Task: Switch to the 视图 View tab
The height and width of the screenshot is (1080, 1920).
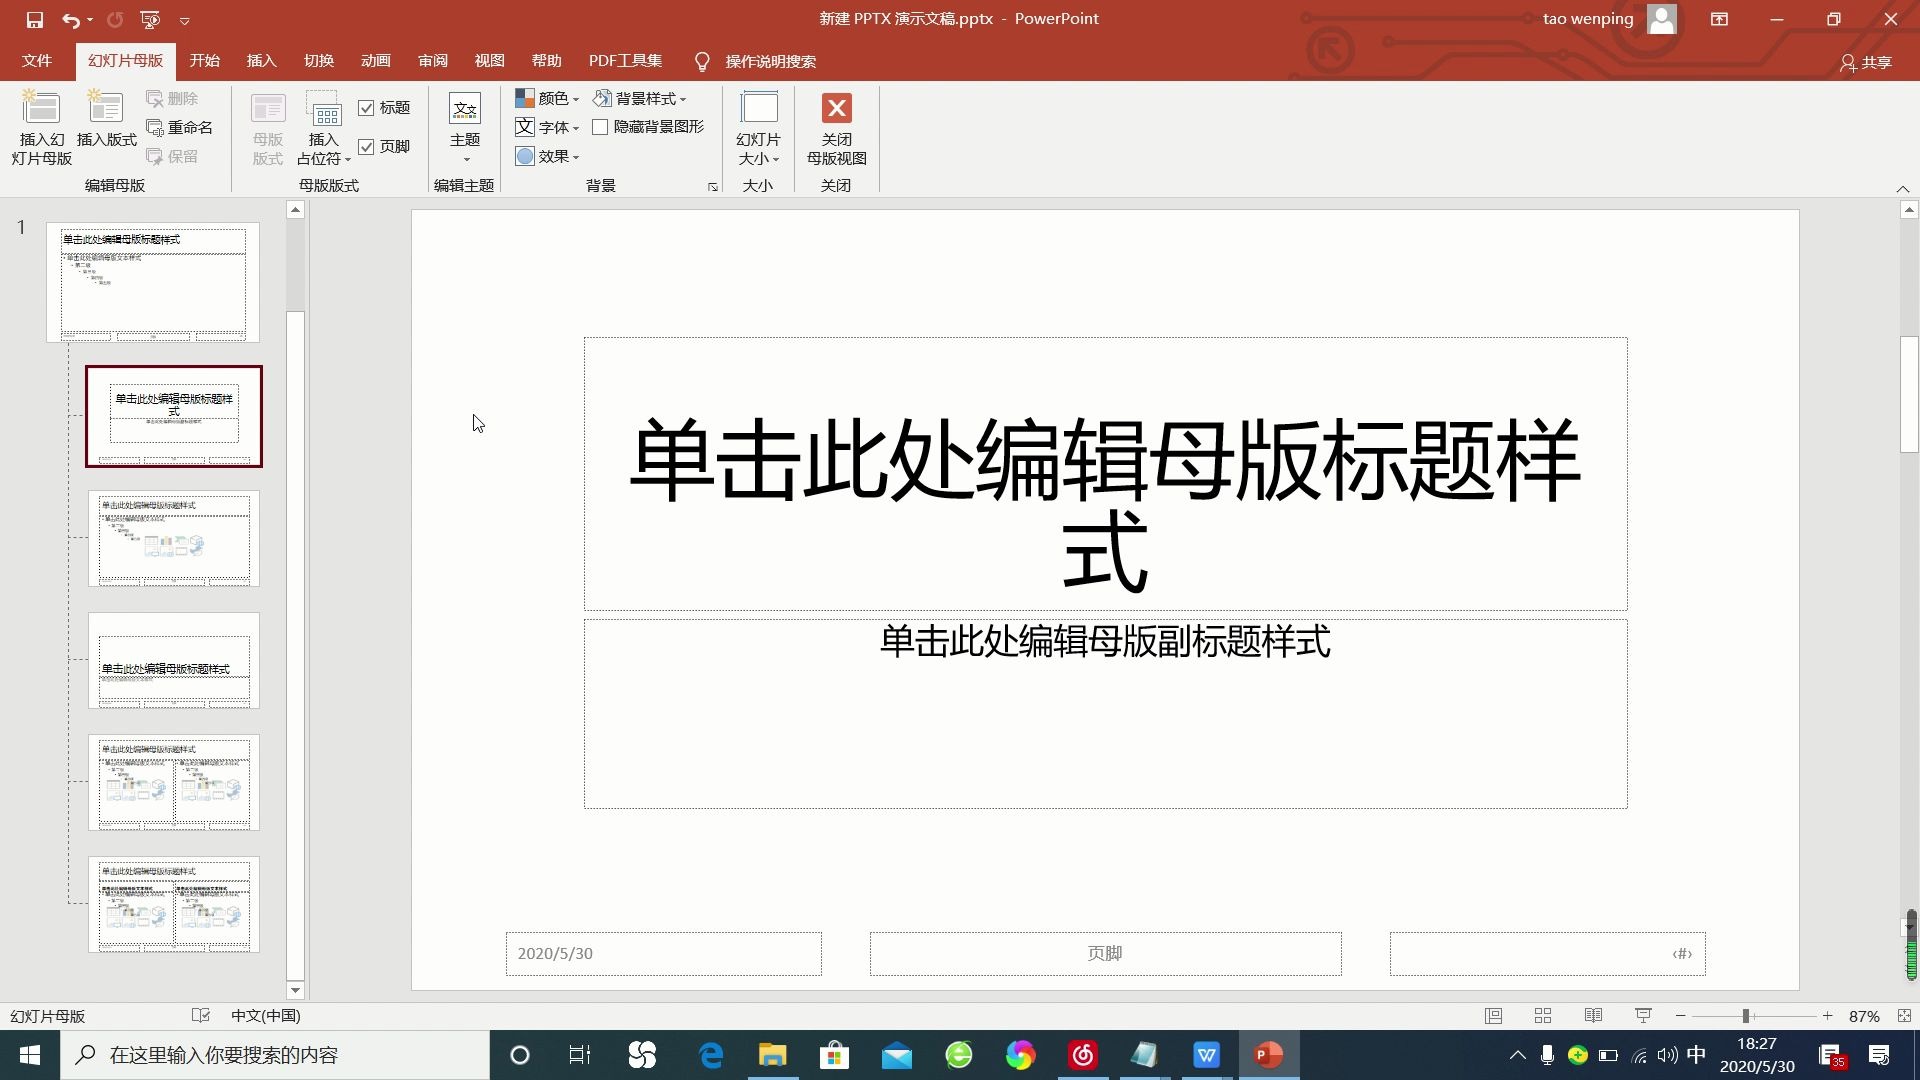Action: [489, 61]
